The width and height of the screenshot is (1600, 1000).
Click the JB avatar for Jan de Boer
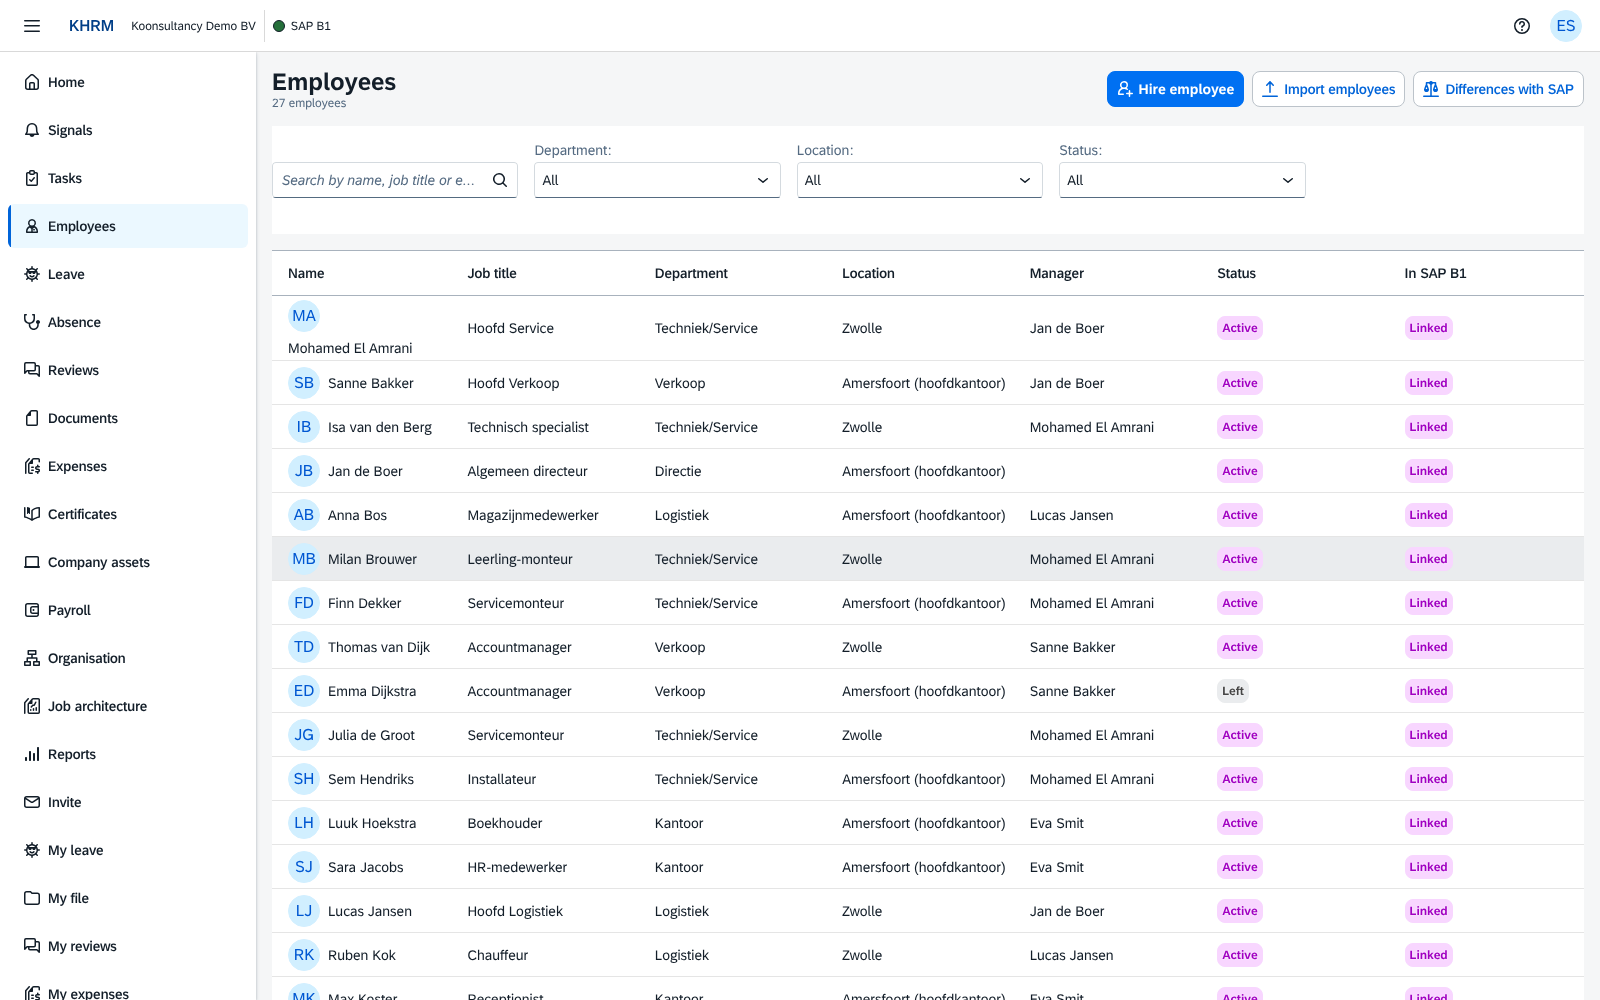tap(304, 471)
